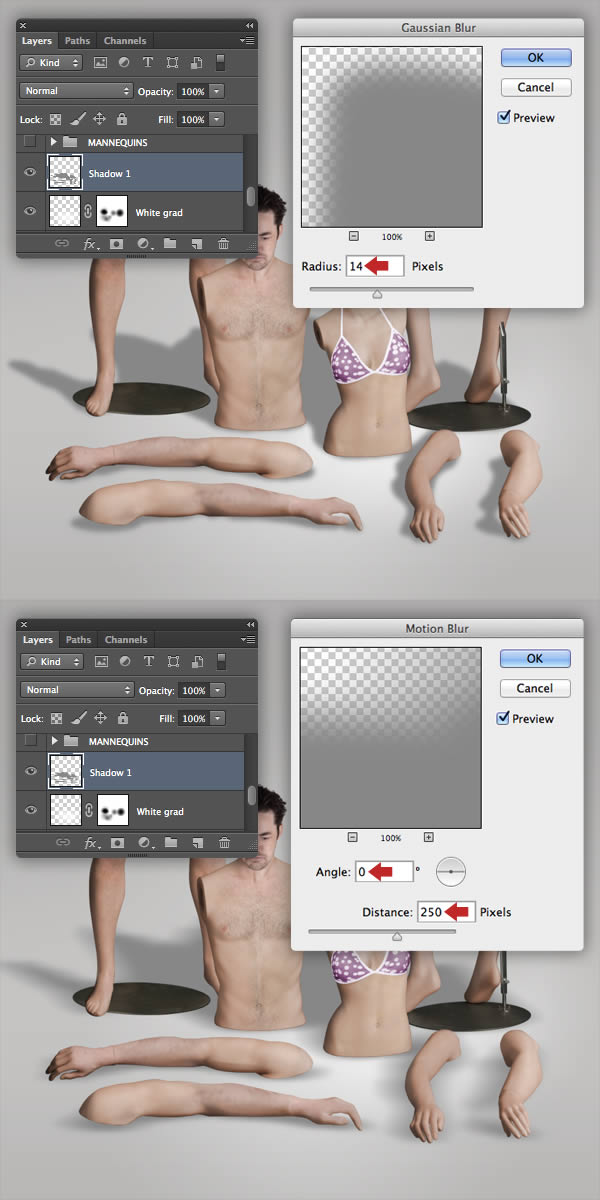The width and height of the screenshot is (600, 1200).
Task: Create adjustment layer icon in Layers panel beside Gaussian Blur
Action: click(143, 243)
